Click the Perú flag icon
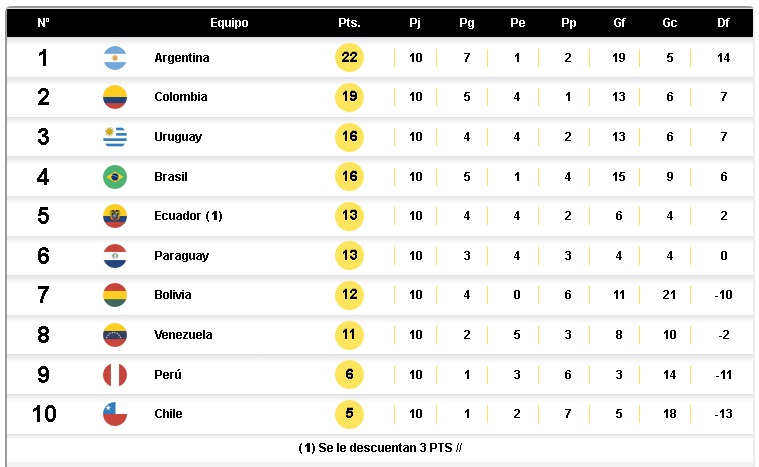Viewport: 759px width, 467px height. pyautogui.click(x=115, y=374)
